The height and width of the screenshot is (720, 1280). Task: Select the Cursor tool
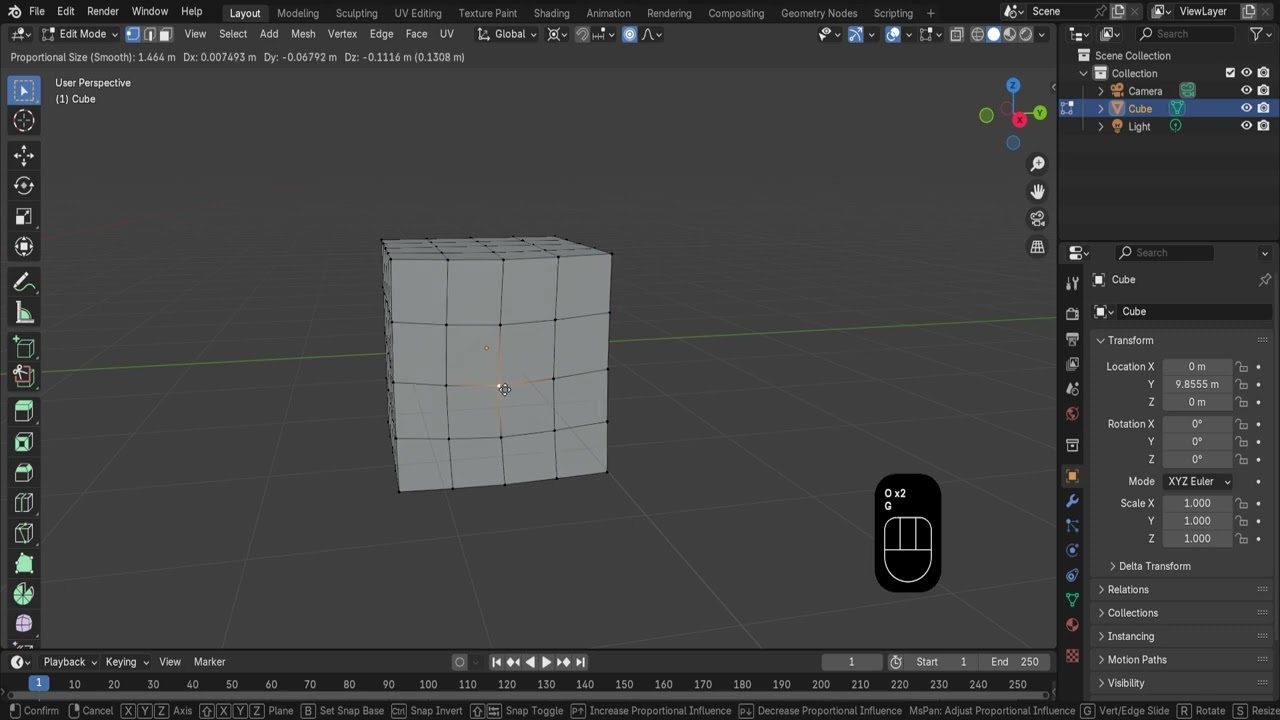point(24,121)
